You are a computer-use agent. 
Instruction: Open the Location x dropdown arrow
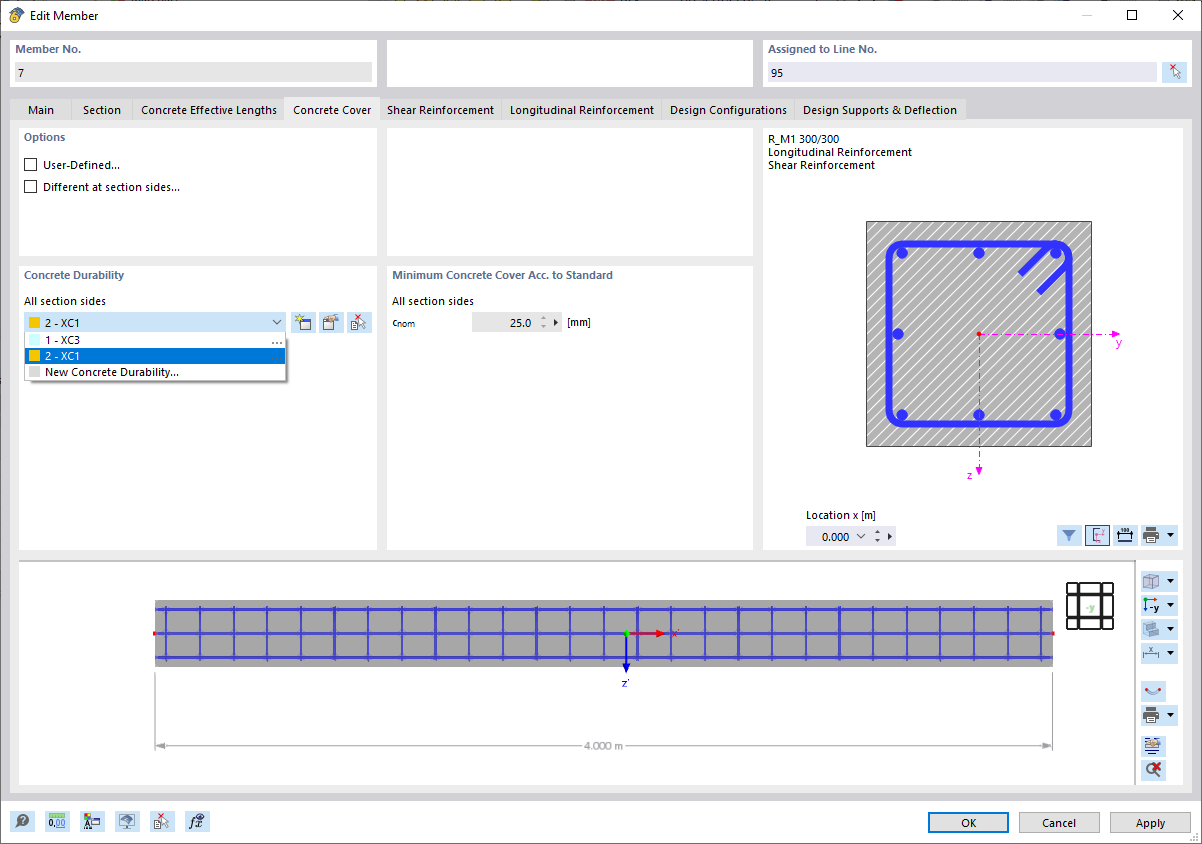tap(860, 537)
